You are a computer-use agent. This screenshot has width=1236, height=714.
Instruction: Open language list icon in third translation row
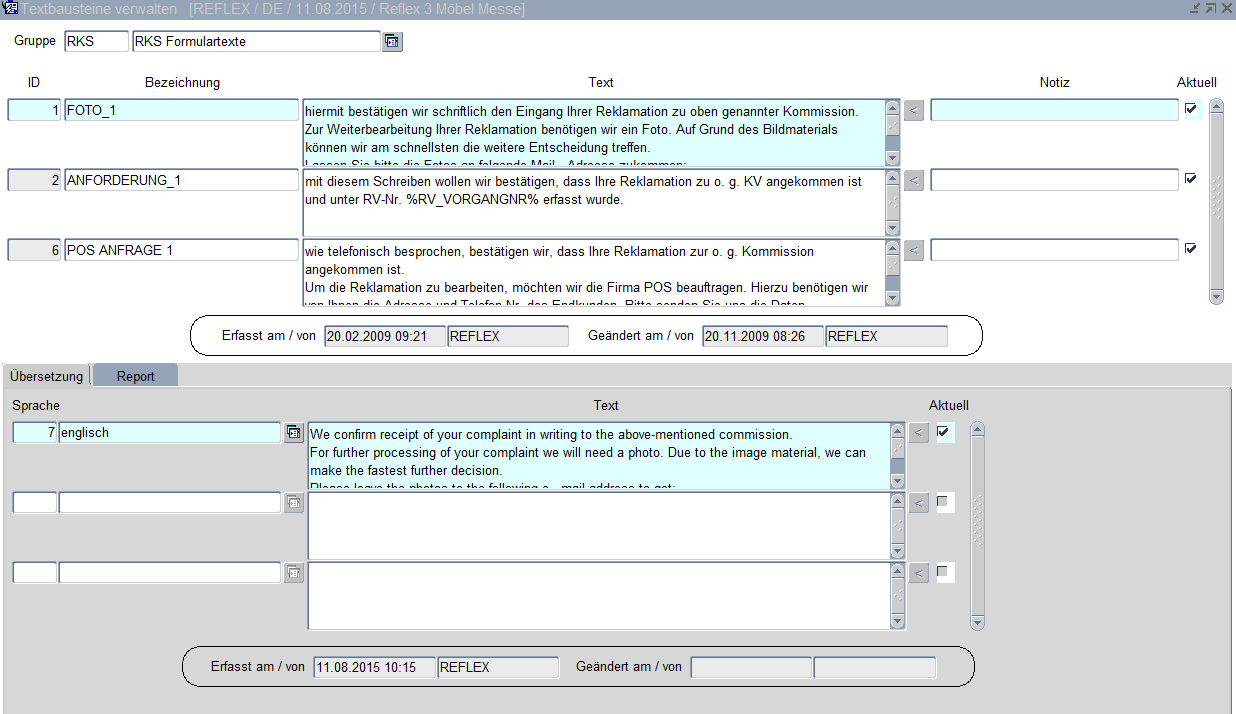[294, 572]
